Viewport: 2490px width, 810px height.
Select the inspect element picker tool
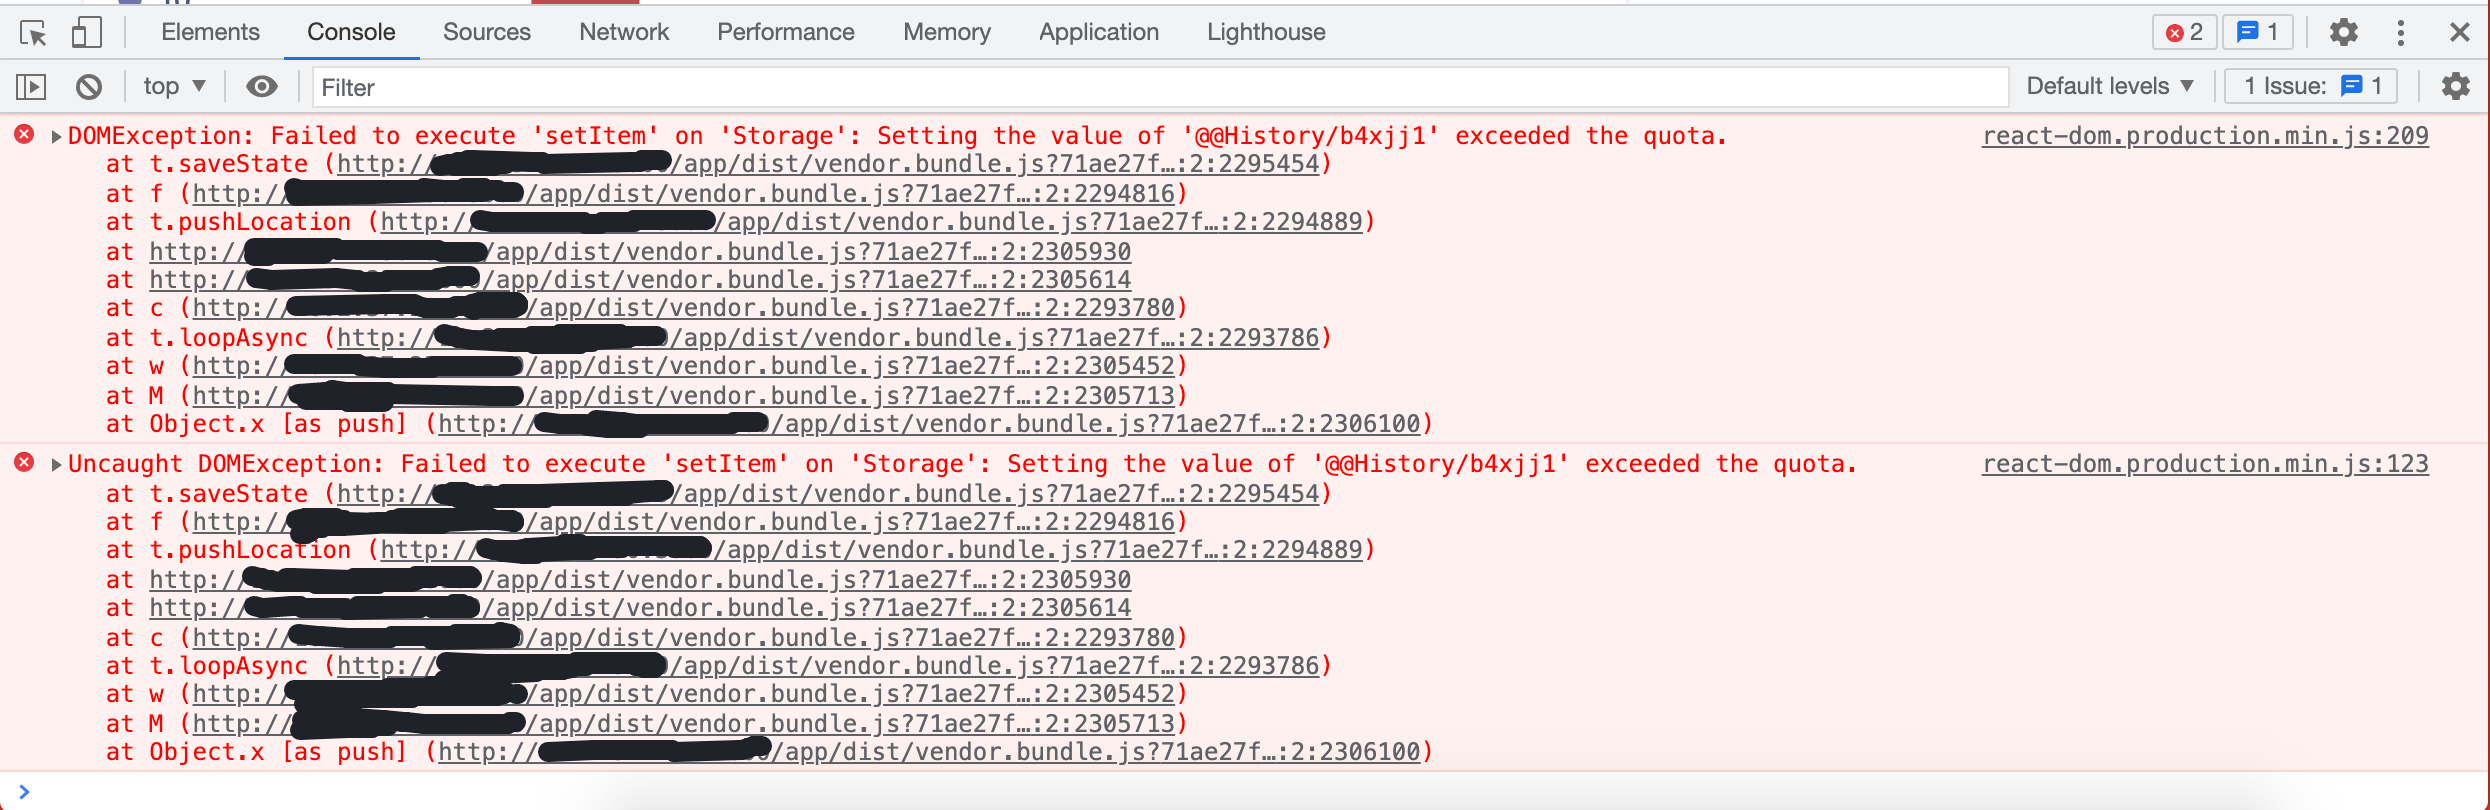pyautogui.click(x=34, y=32)
